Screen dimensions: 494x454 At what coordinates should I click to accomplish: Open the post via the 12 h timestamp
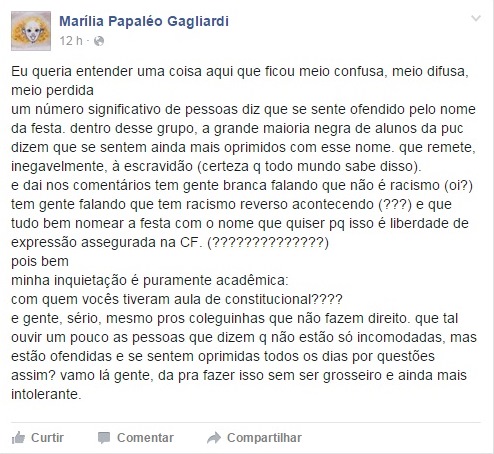[x=71, y=41]
